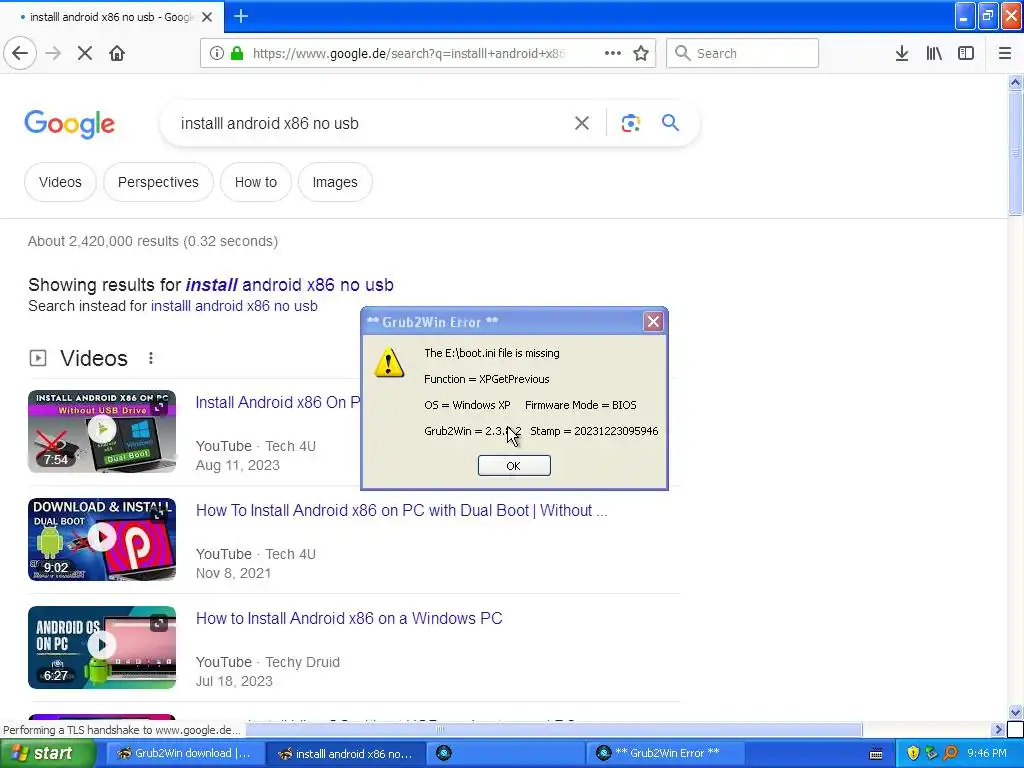Viewport: 1024px width, 768px height.
Task: Click inside the Firefox Search box
Action: 743,53
